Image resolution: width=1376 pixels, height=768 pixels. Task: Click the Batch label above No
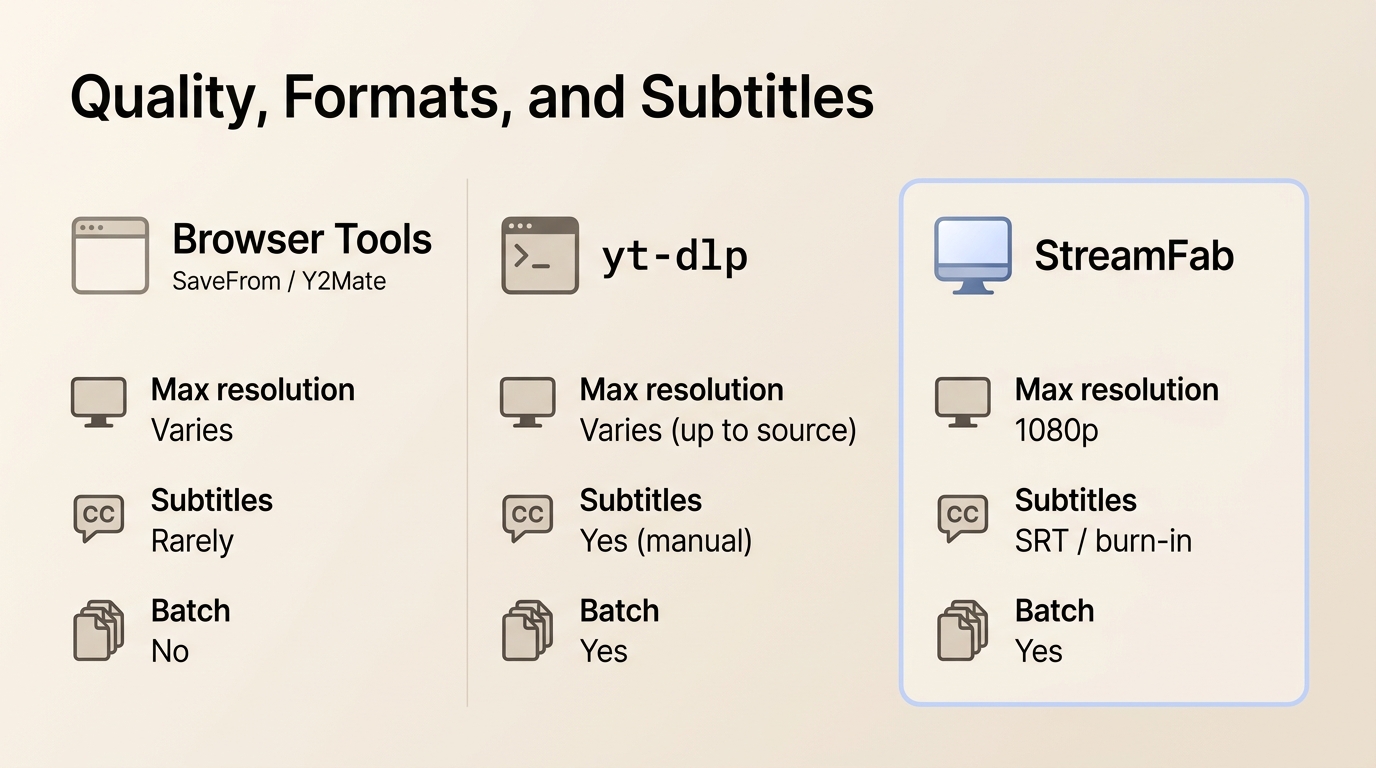pyautogui.click(x=191, y=611)
